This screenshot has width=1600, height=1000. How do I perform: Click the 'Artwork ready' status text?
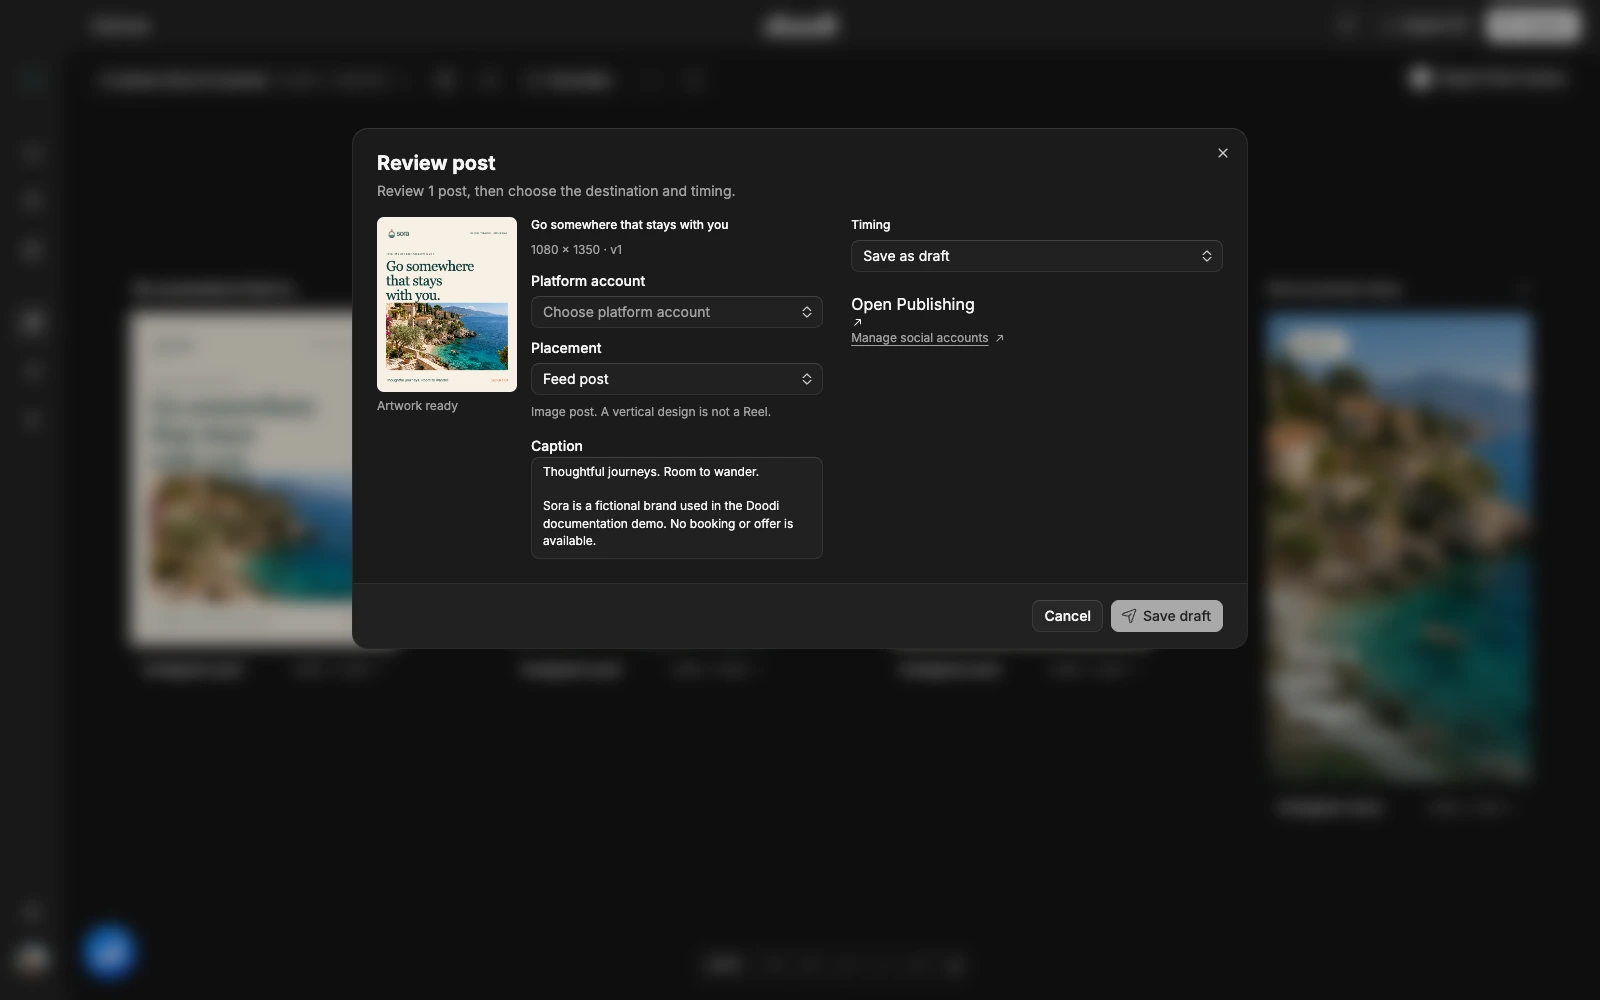click(417, 406)
